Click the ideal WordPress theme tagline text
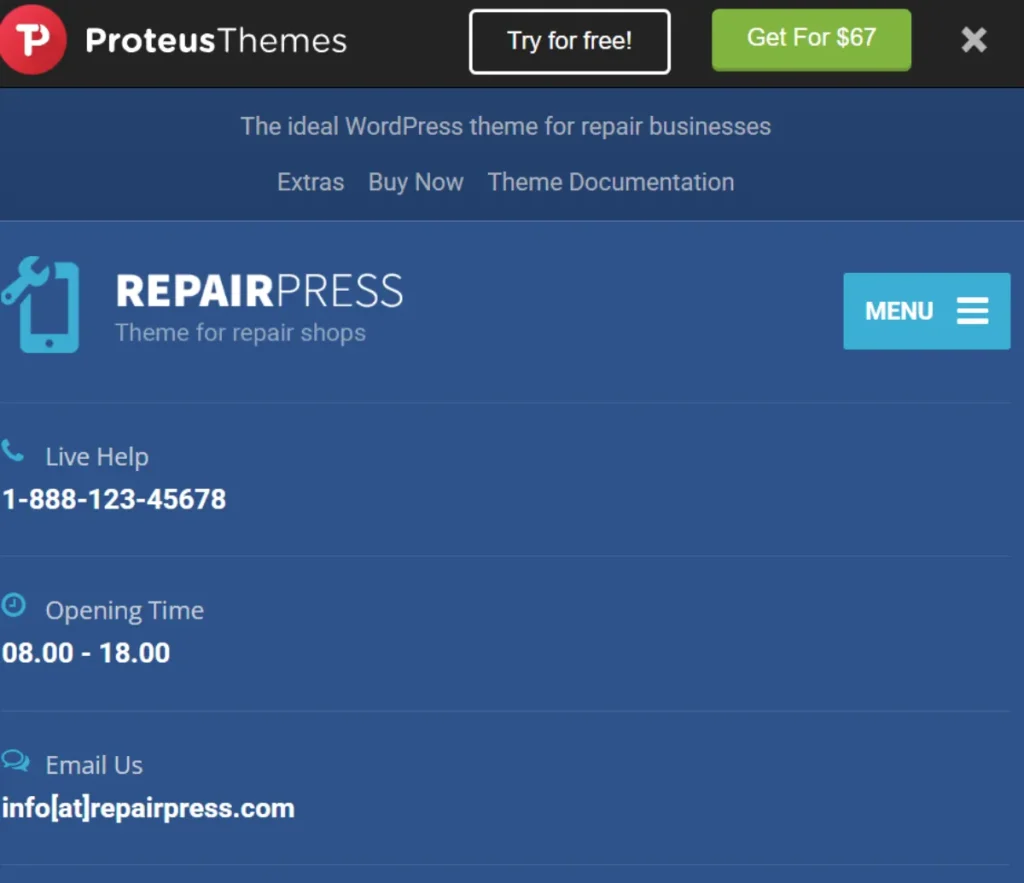This screenshot has width=1024, height=883. (505, 127)
